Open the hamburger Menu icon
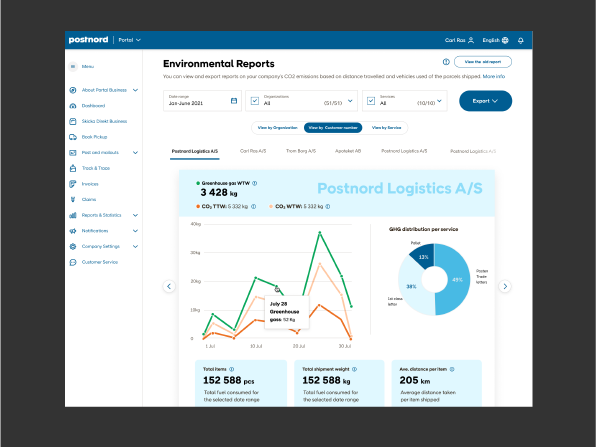 coord(73,66)
